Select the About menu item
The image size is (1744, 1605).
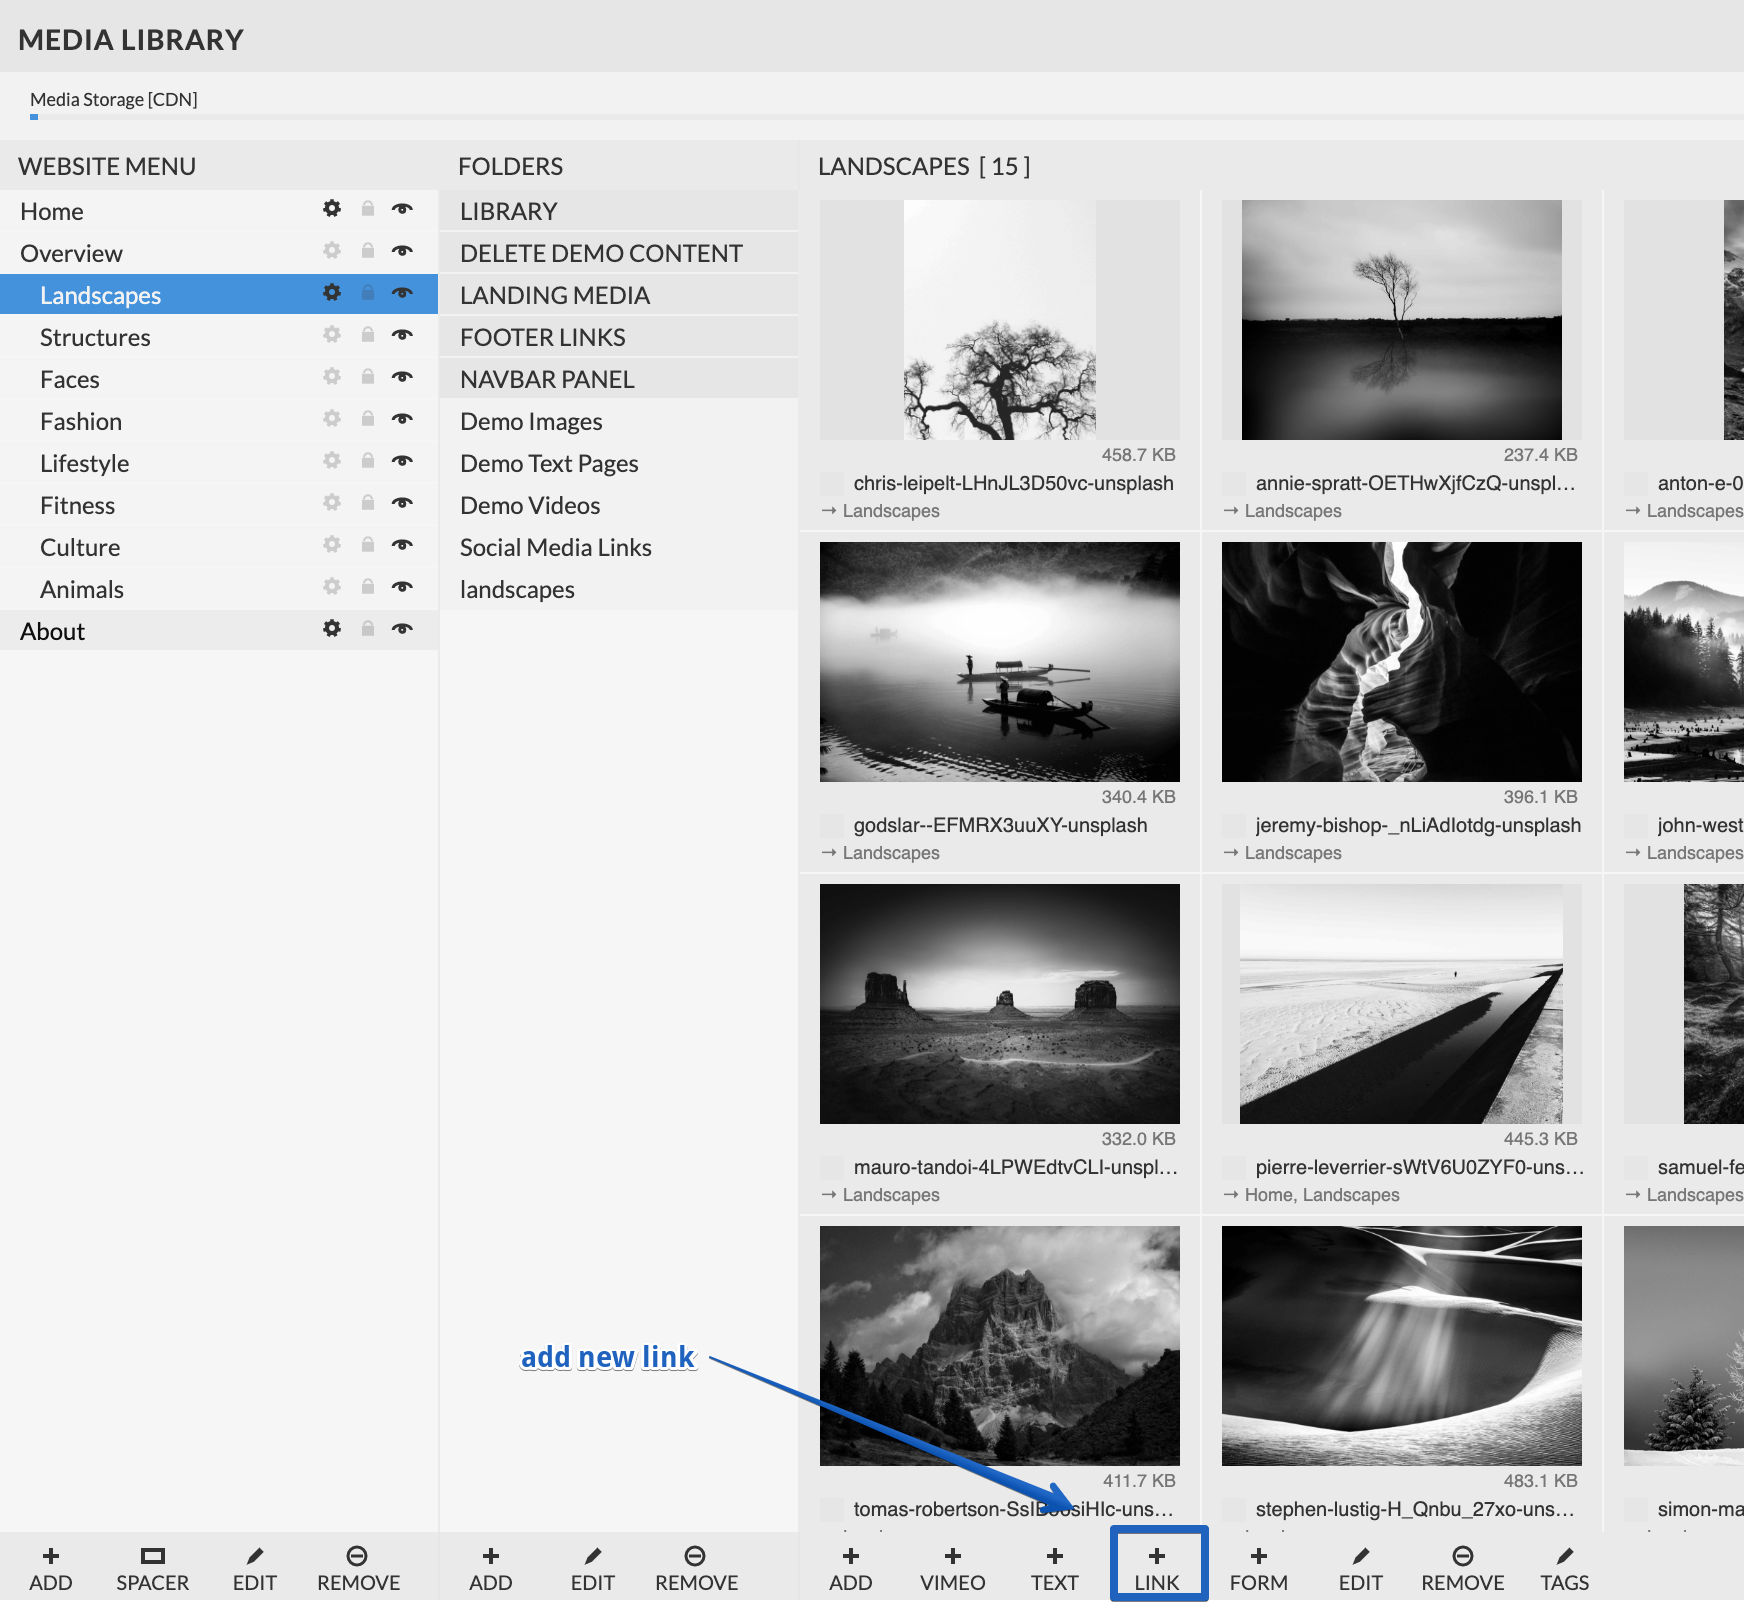click(x=219, y=631)
